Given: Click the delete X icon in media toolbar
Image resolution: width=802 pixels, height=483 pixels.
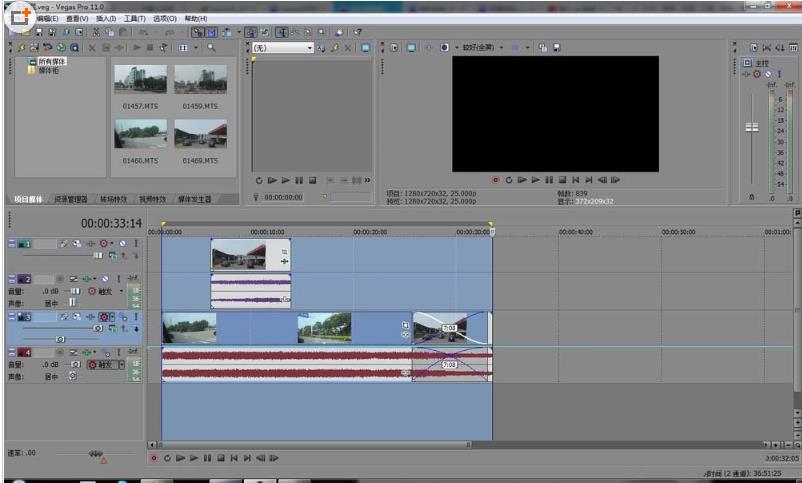Looking at the screenshot, I should 92,47.
